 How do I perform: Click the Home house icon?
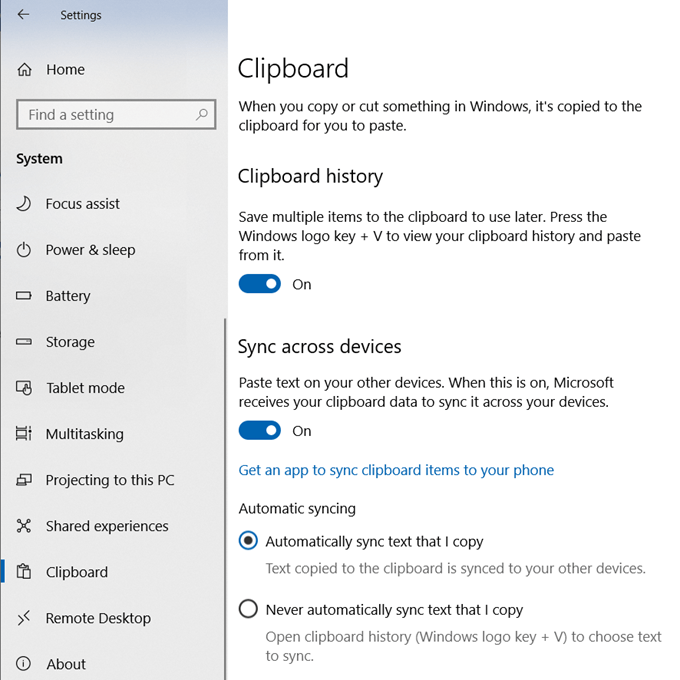[x=24, y=69]
